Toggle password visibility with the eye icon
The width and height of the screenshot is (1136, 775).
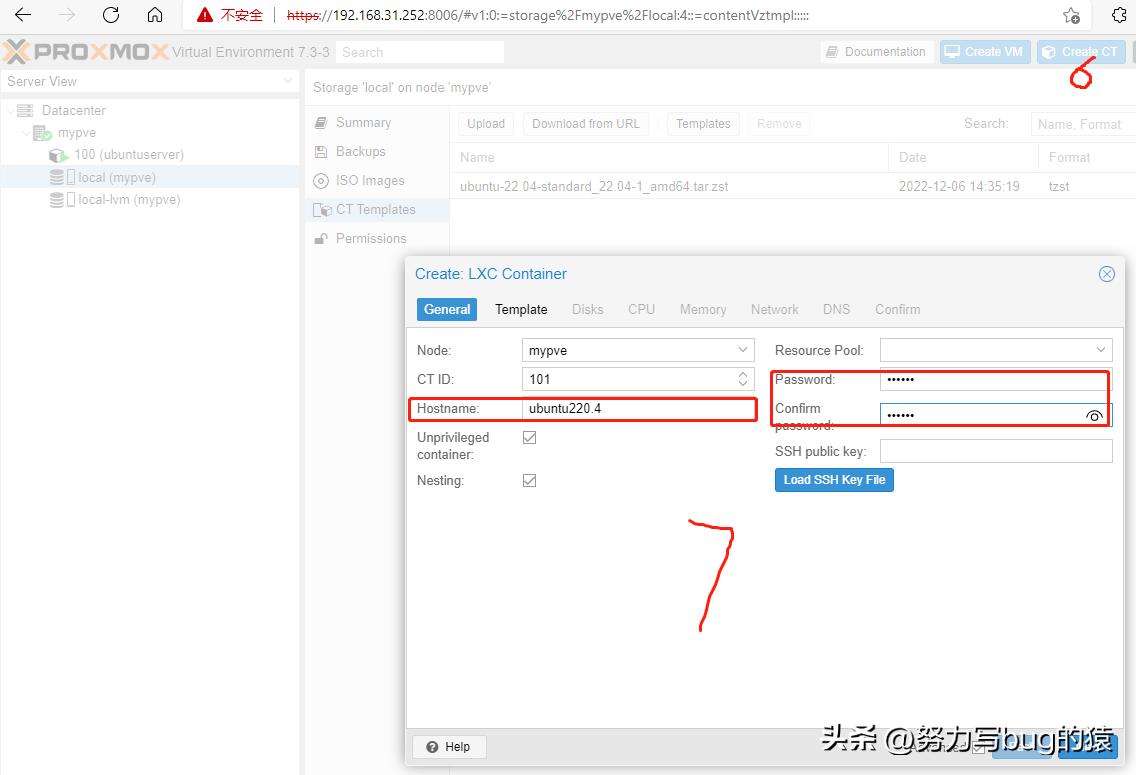pyautogui.click(x=1094, y=416)
